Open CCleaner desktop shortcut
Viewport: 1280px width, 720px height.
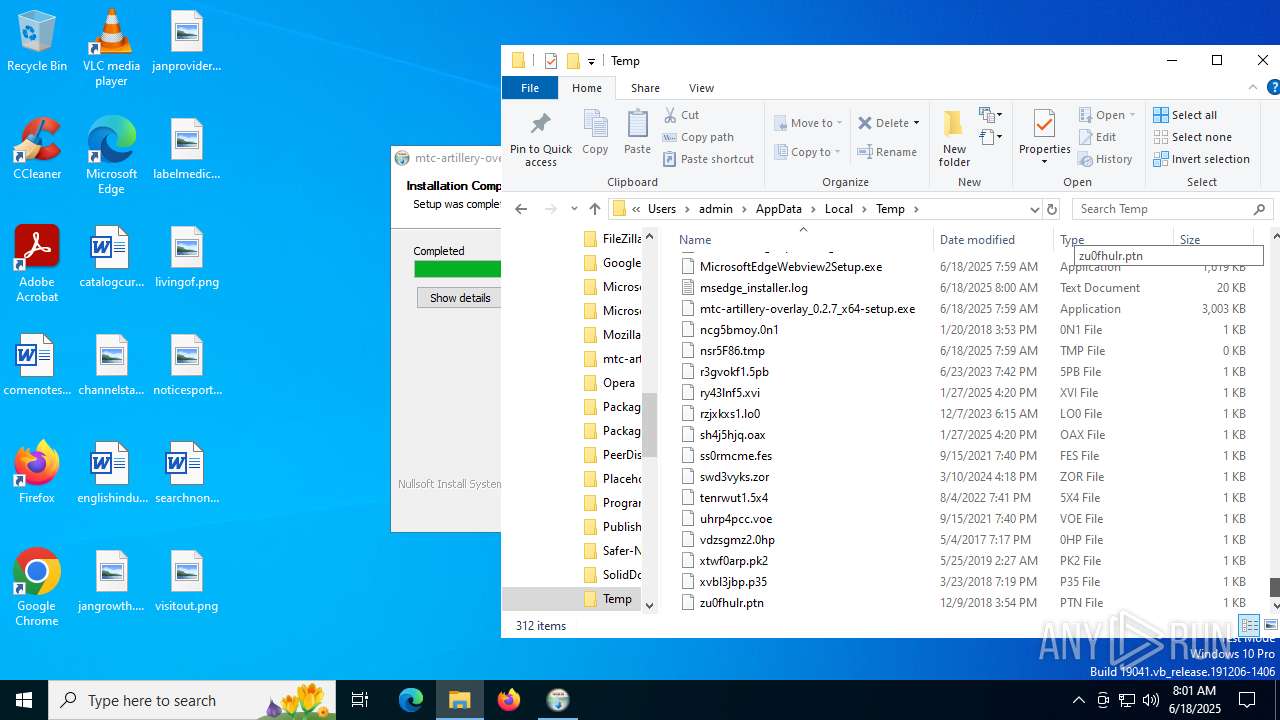coord(37,149)
